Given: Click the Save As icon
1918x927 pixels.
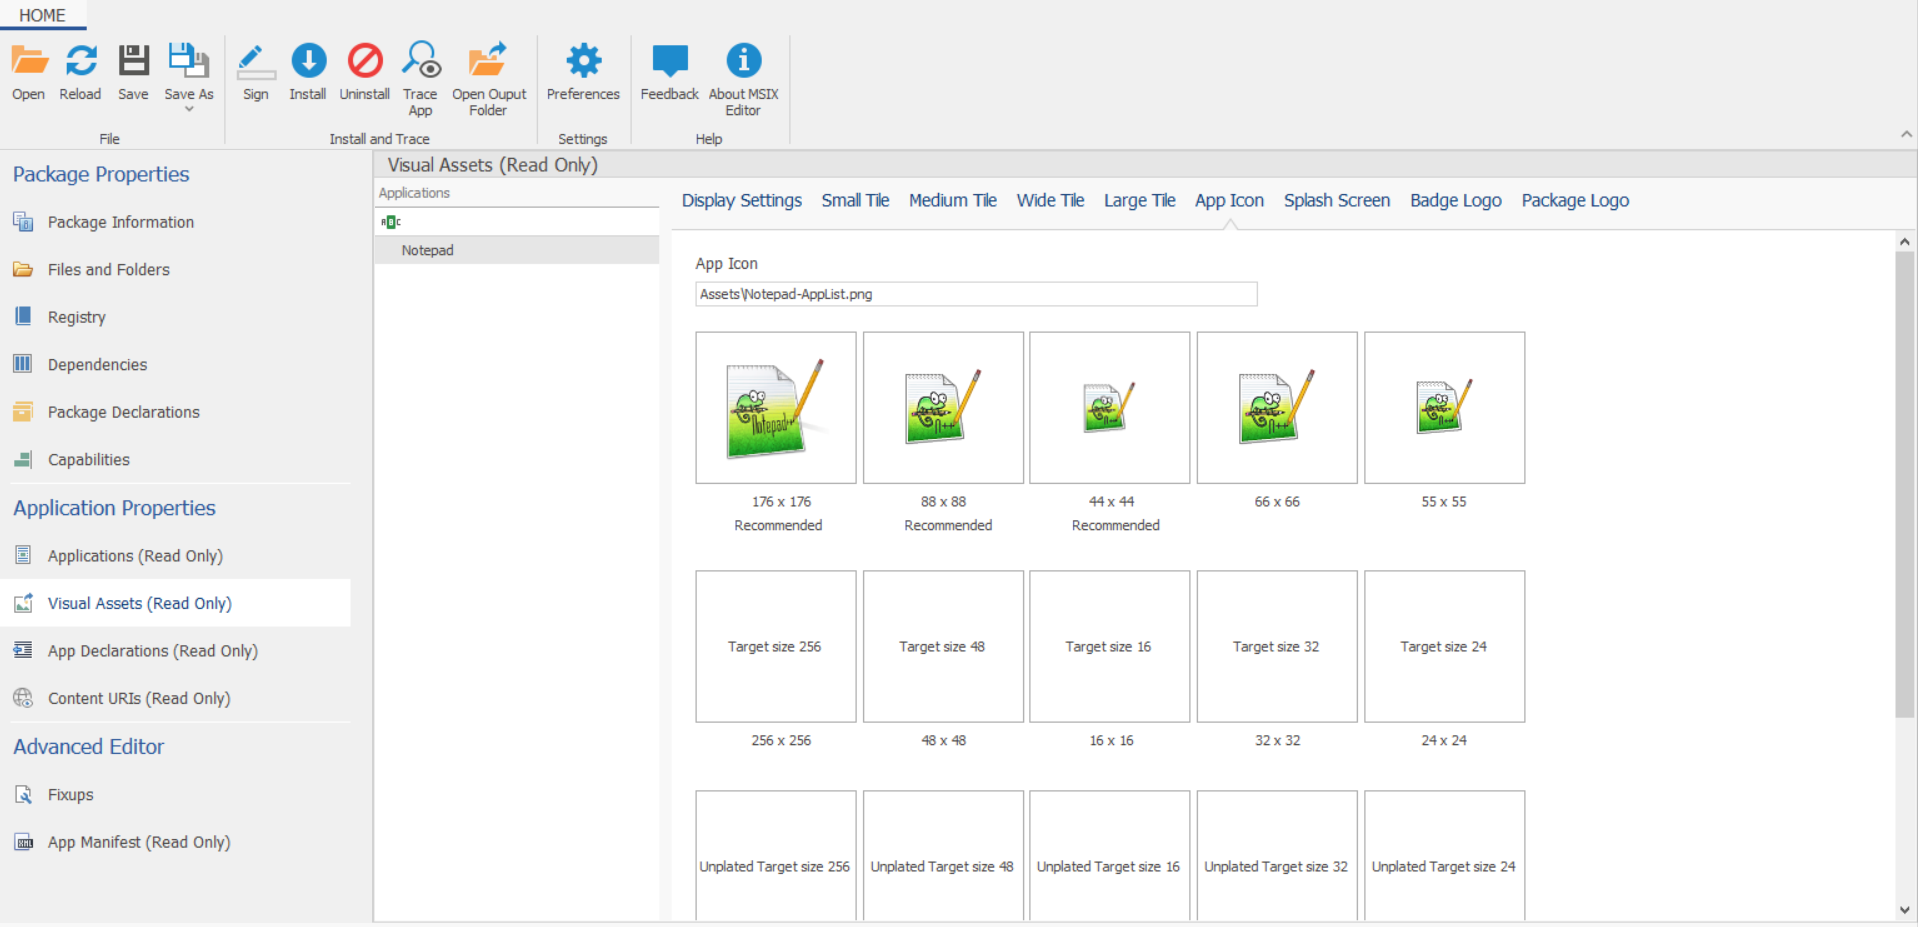Looking at the screenshot, I should 188,60.
